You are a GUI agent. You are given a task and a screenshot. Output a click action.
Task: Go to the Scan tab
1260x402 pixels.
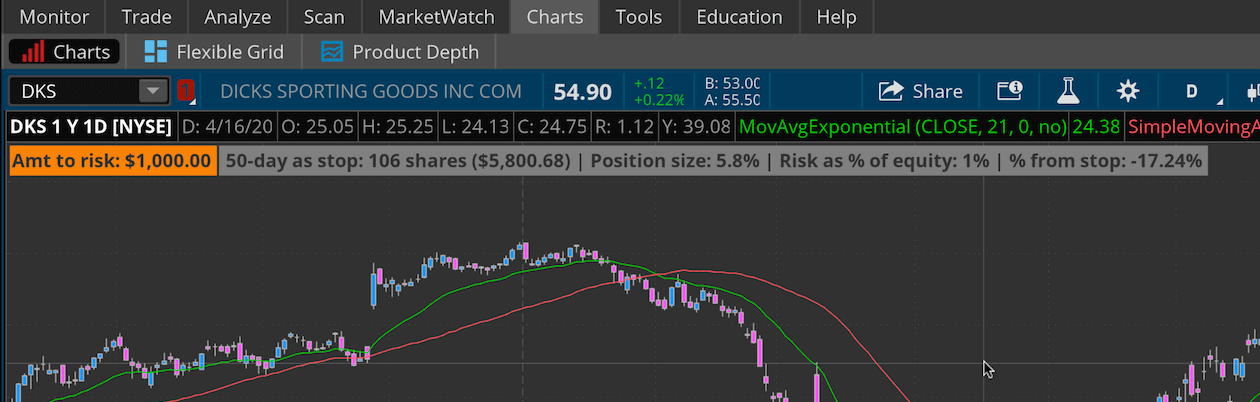pos(324,17)
